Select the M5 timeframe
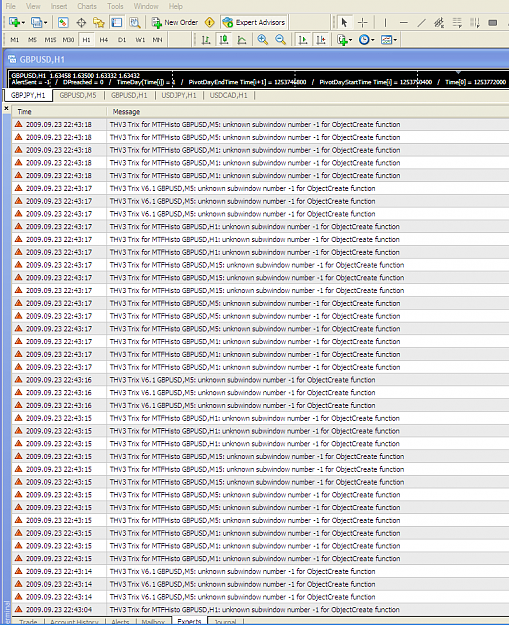The width and height of the screenshot is (509, 625). pyautogui.click(x=32, y=39)
